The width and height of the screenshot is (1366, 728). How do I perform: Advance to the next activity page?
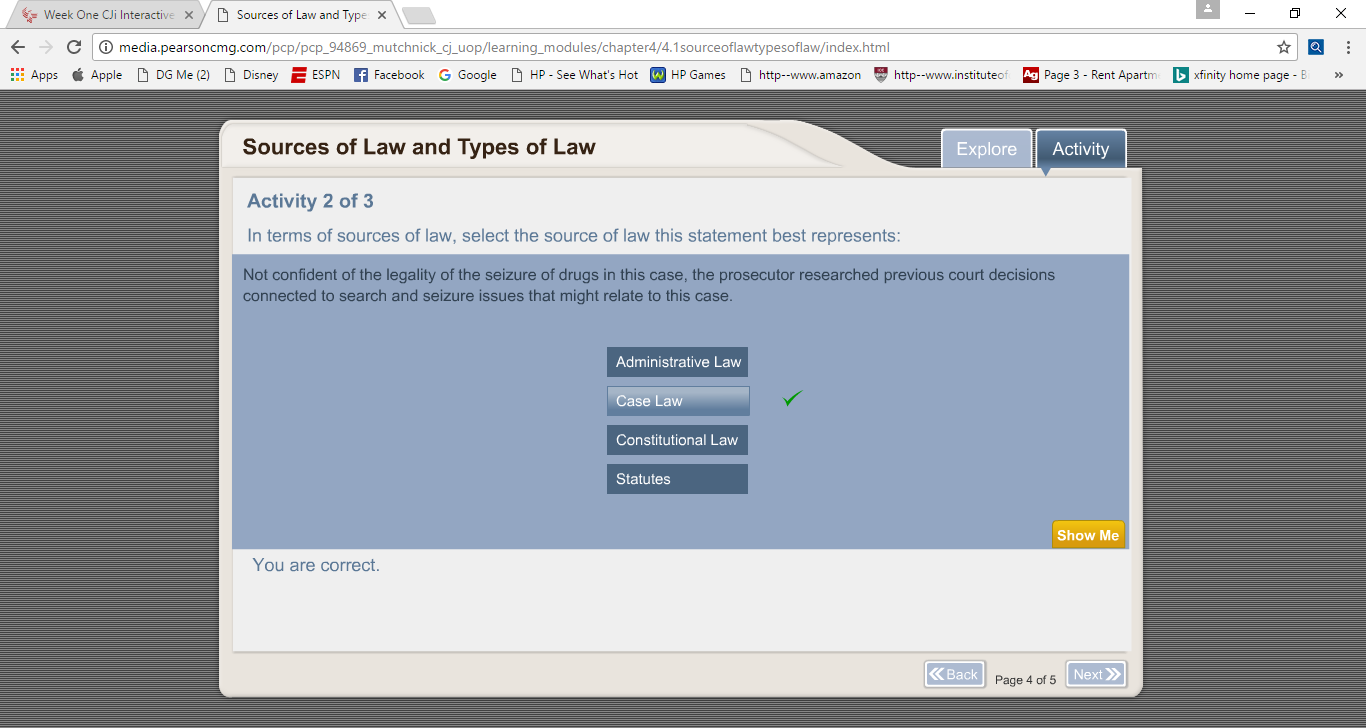click(x=1095, y=673)
